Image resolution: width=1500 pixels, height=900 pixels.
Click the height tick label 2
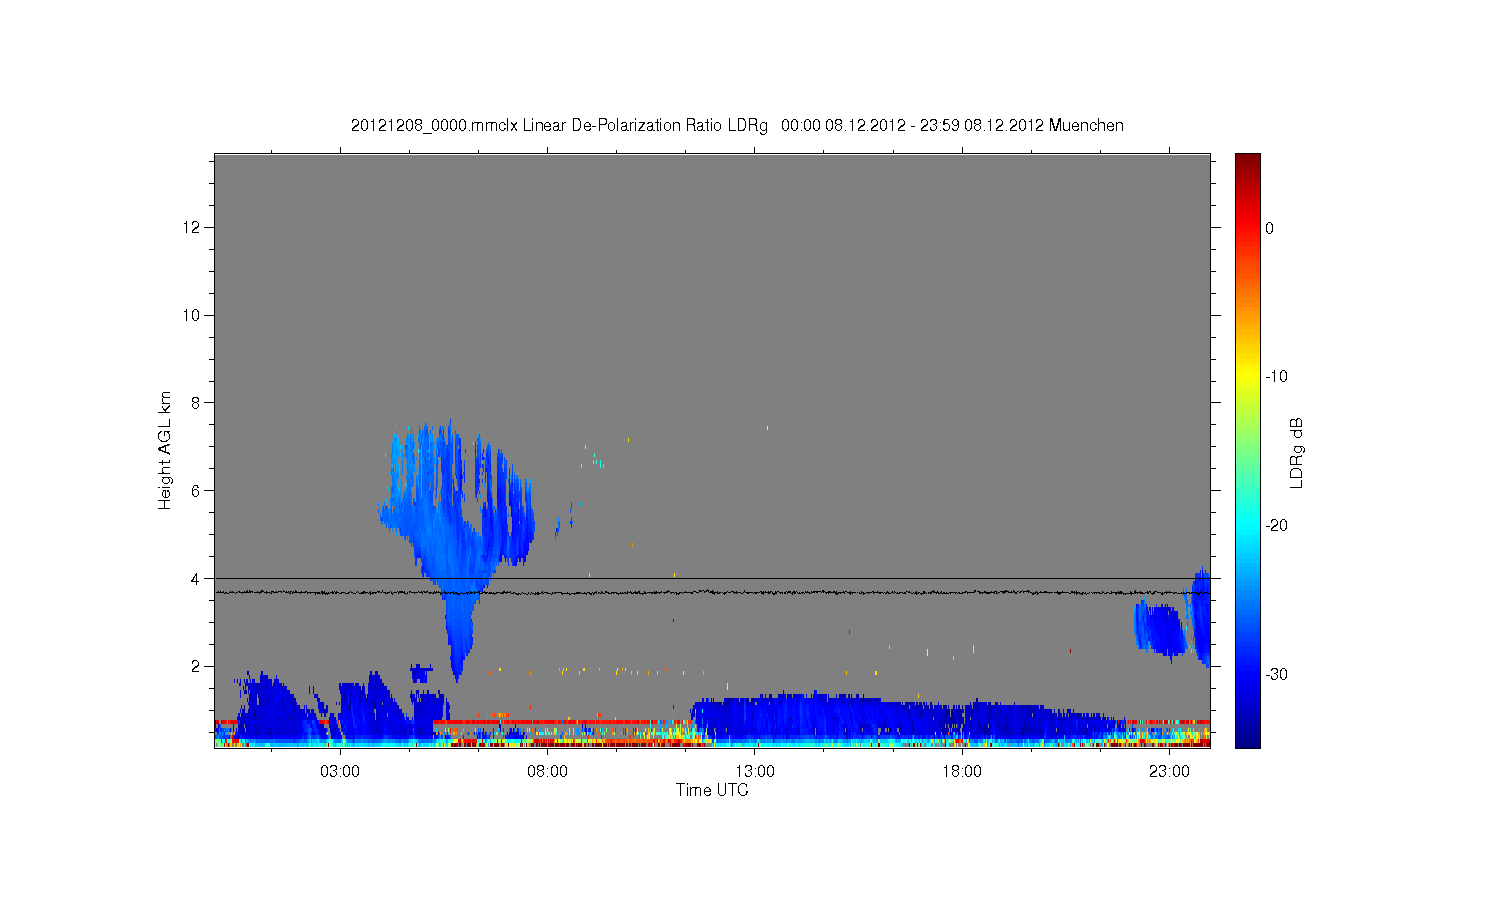click(197, 666)
